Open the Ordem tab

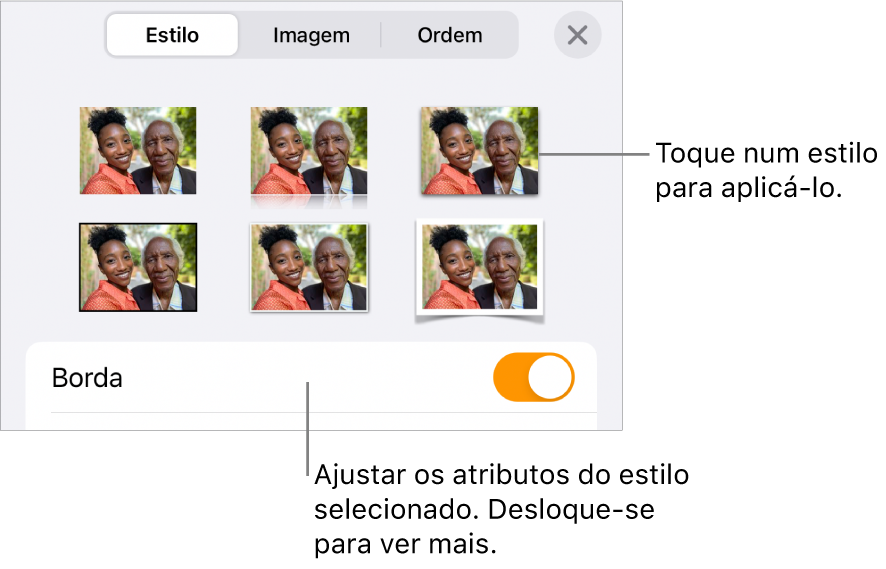coord(450,35)
